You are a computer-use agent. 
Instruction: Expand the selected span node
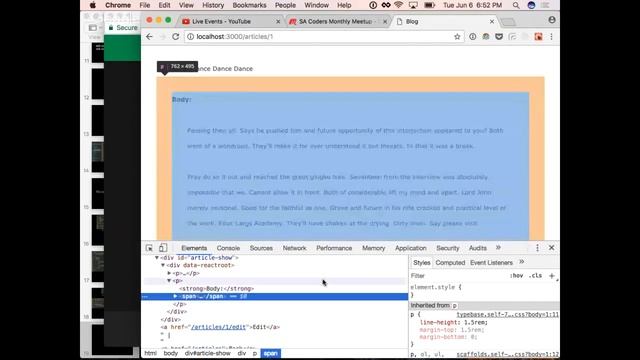[x=175, y=296]
